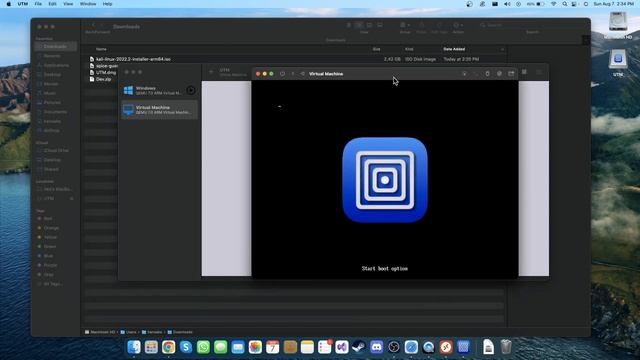
Task: Click the restart triangle icon in VM toolbar
Action: pyautogui.click(x=302, y=74)
